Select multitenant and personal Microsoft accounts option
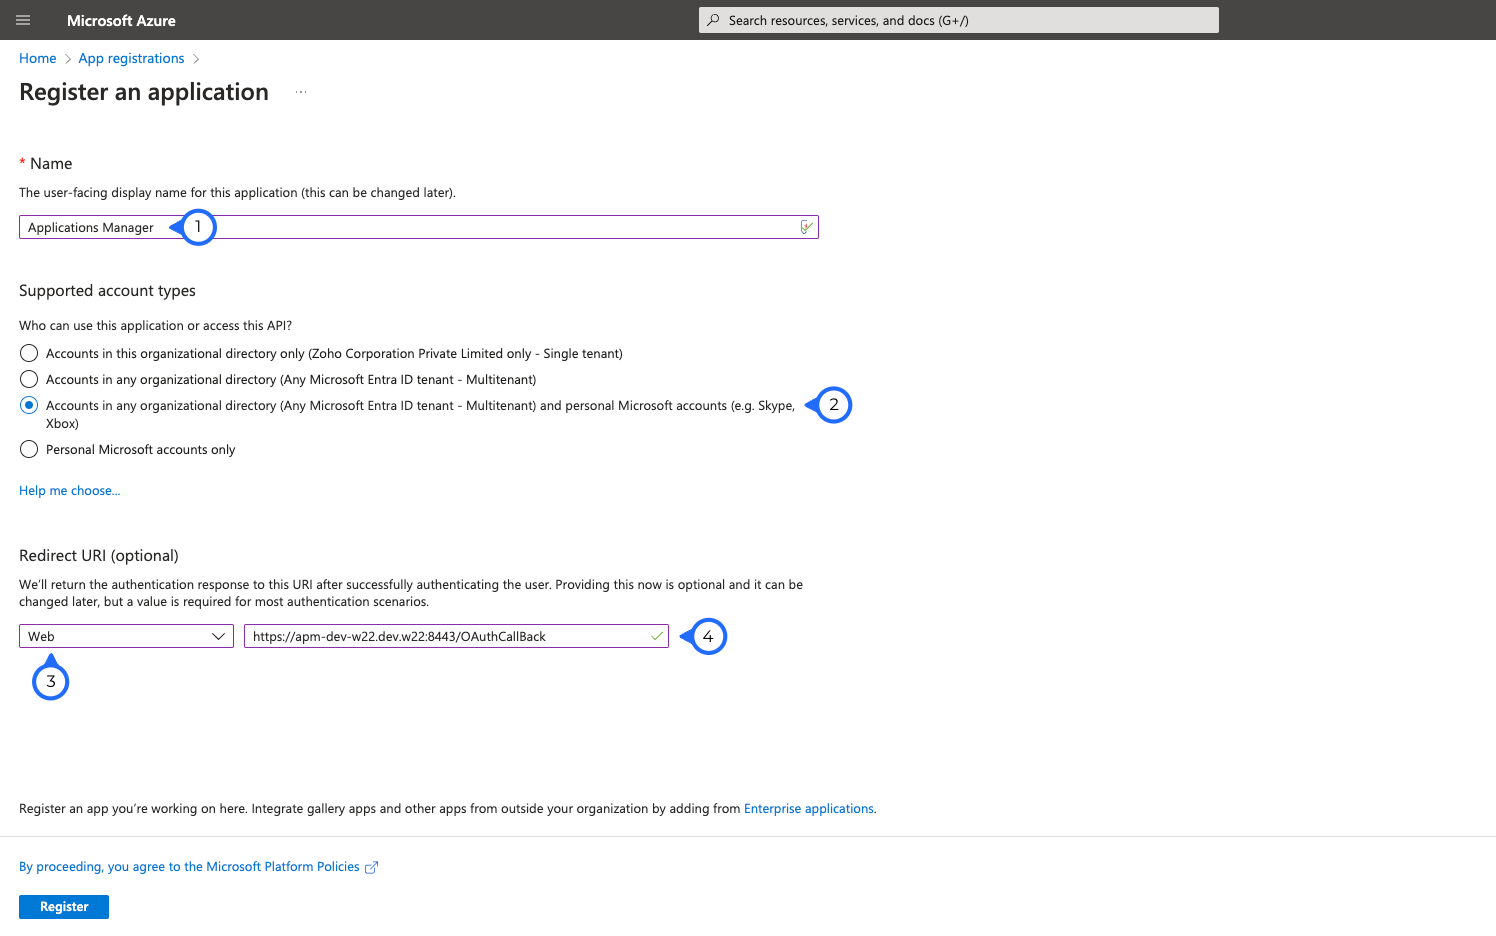This screenshot has height=936, width=1496. 29,405
